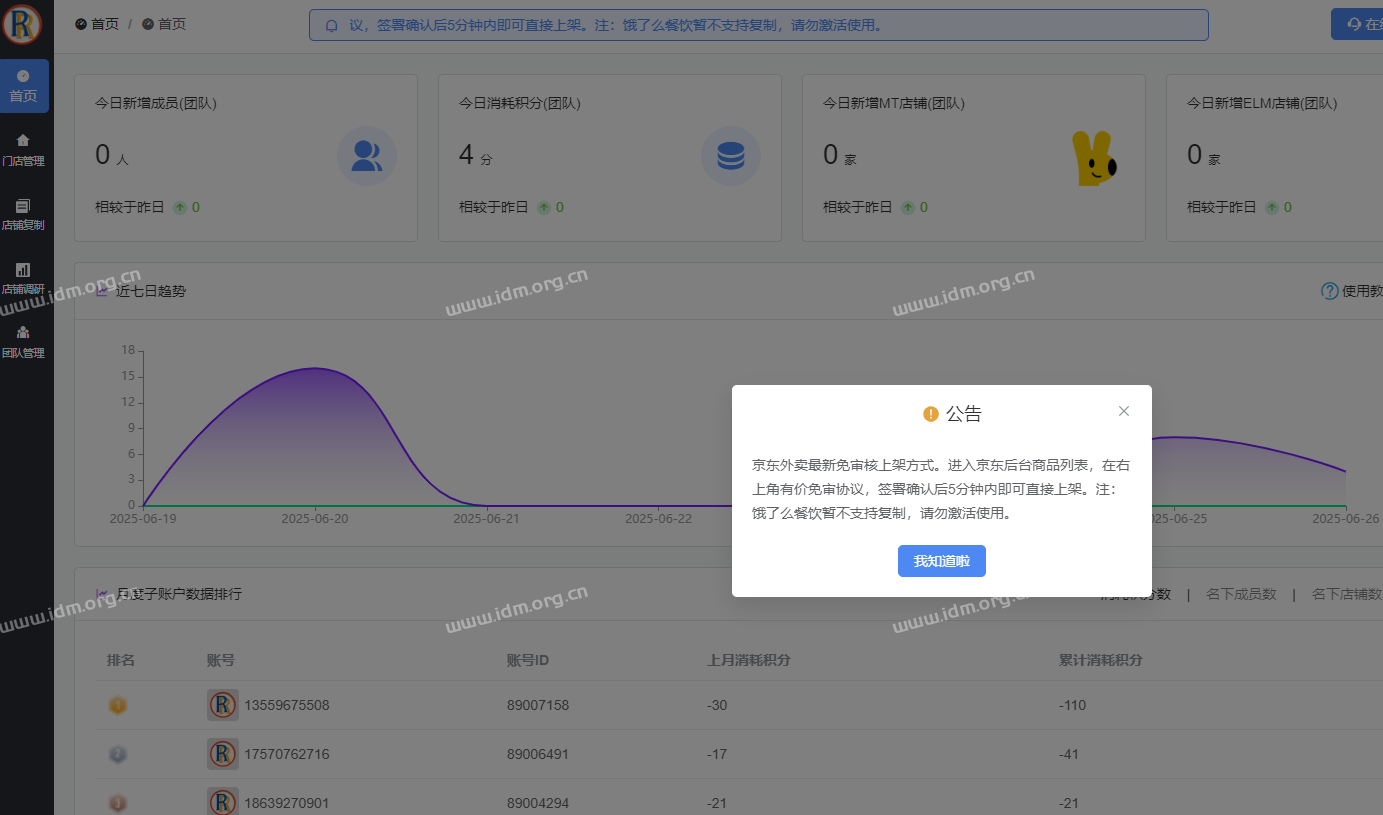1383x815 pixels.
Task: Click cumulative value -110
Action: [x=1072, y=705]
